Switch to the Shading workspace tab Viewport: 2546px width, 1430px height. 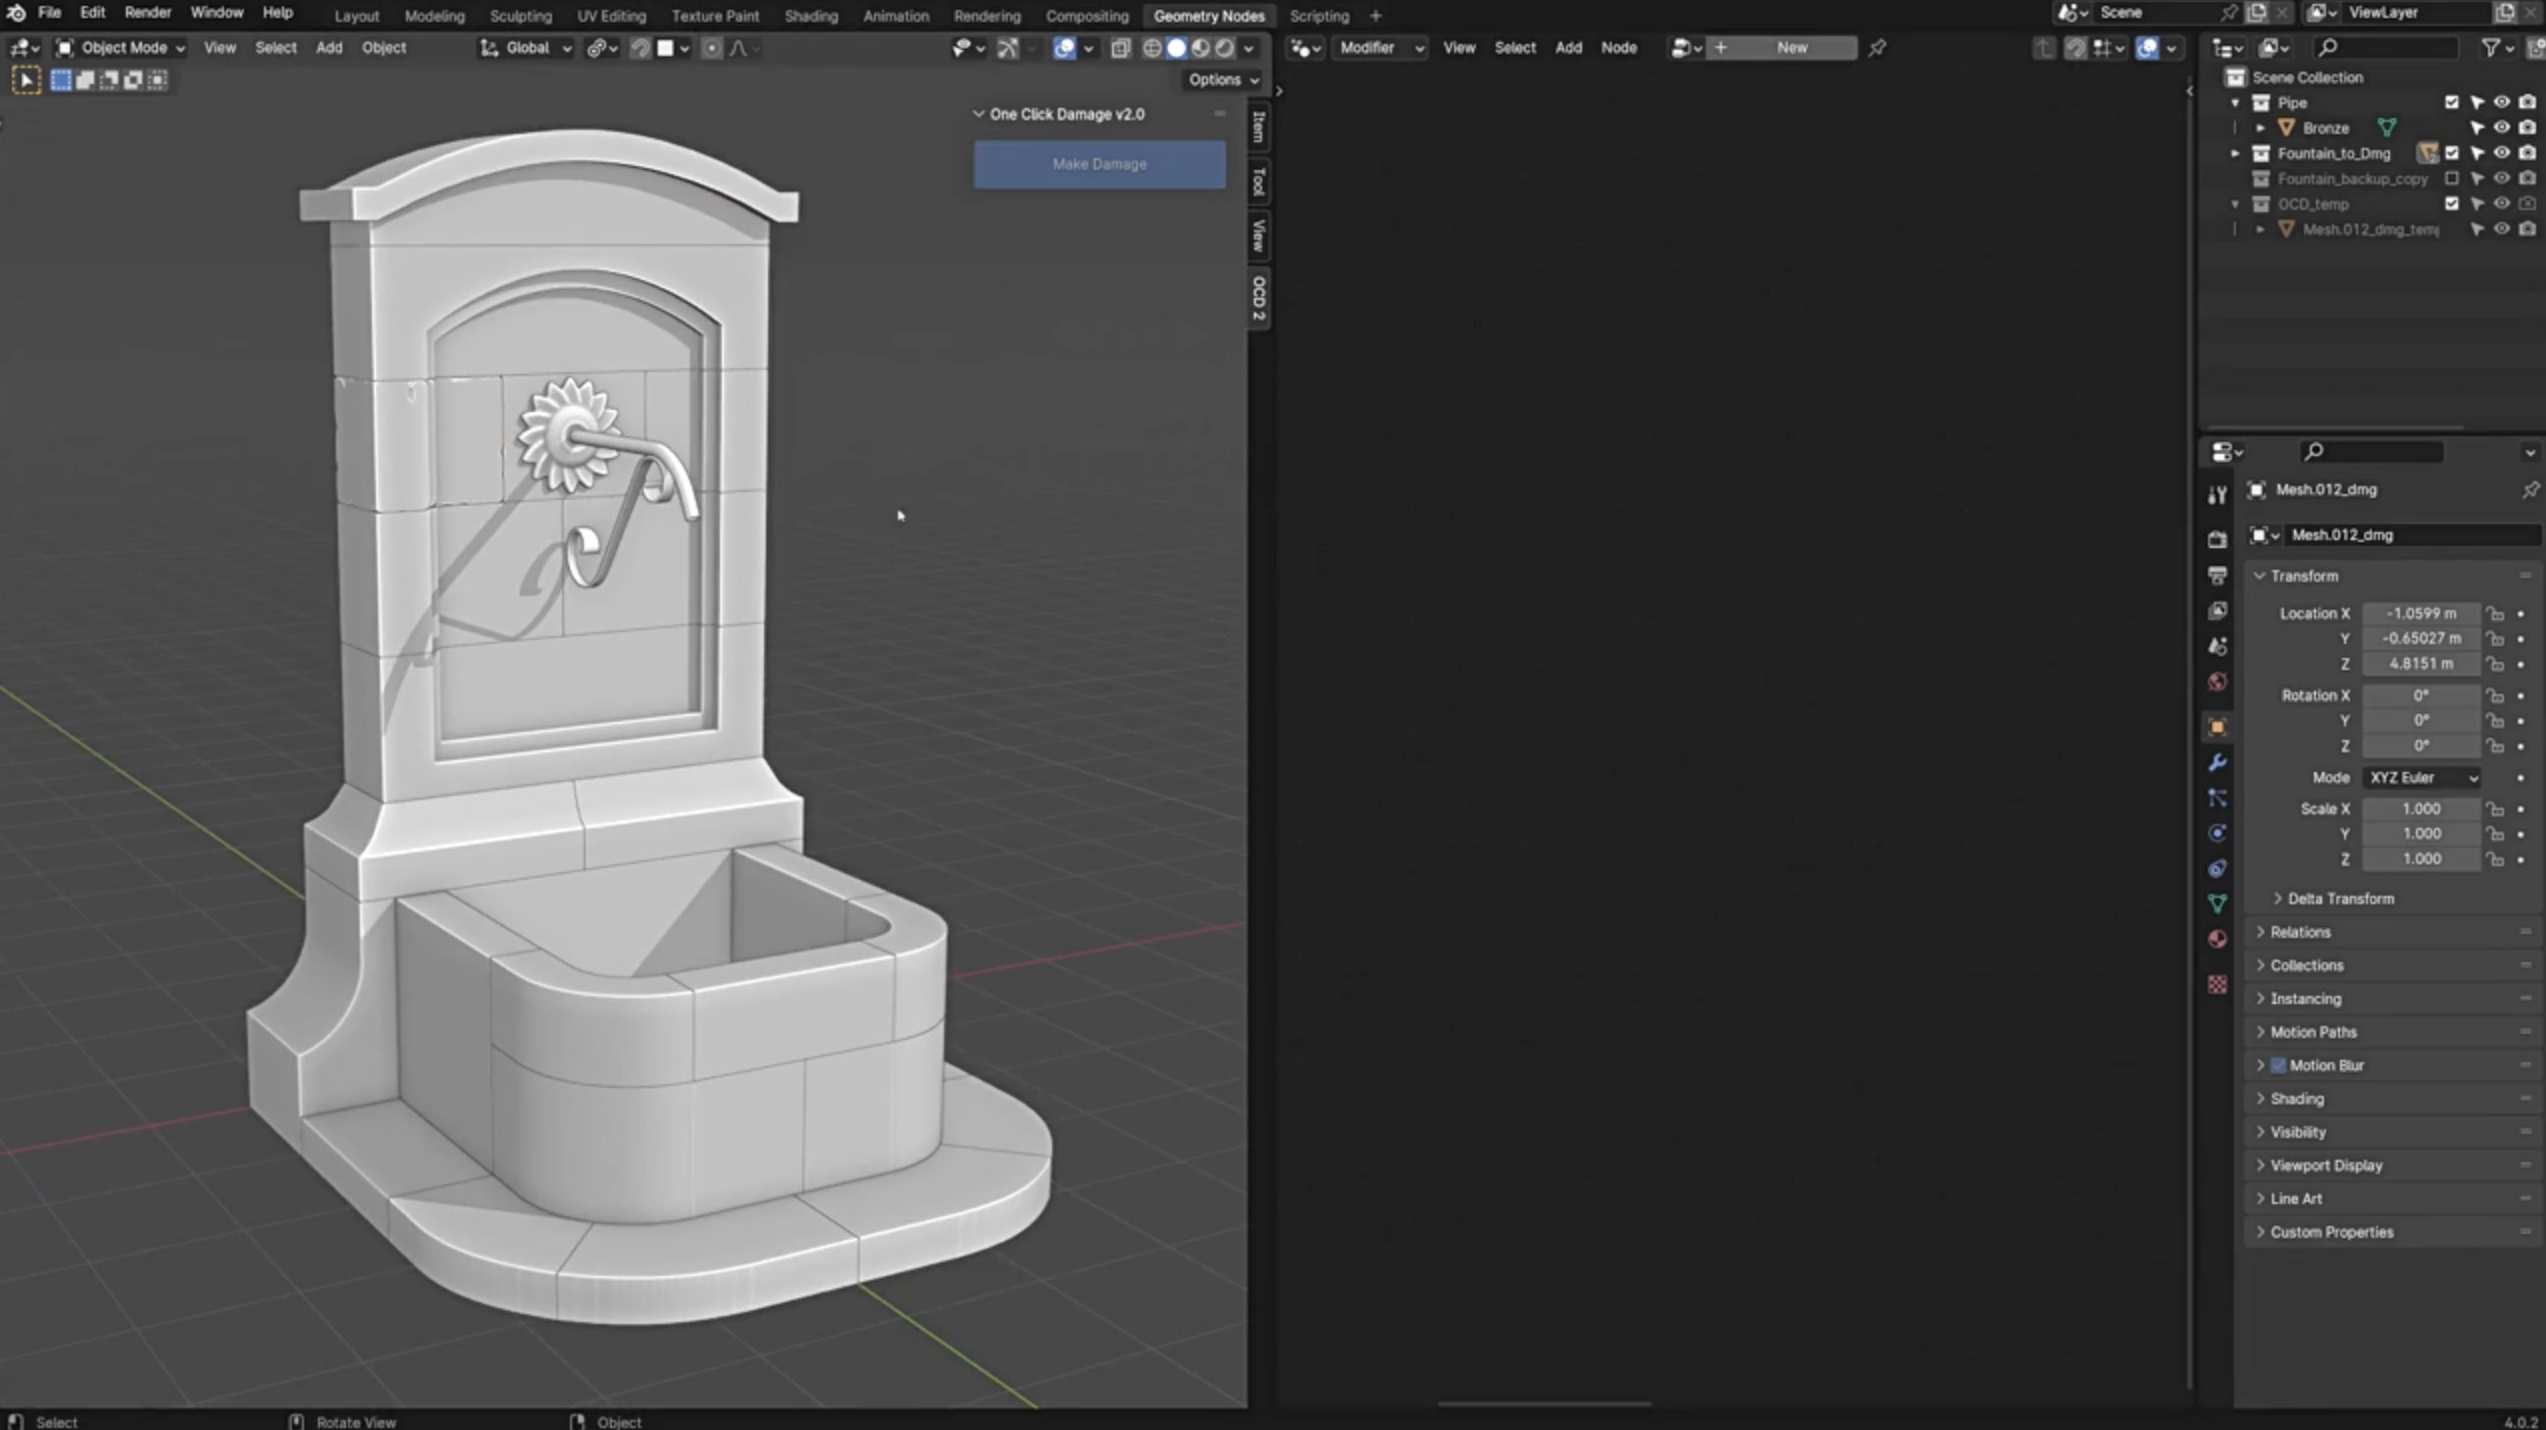pyautogui.click(x=810, y=16)
